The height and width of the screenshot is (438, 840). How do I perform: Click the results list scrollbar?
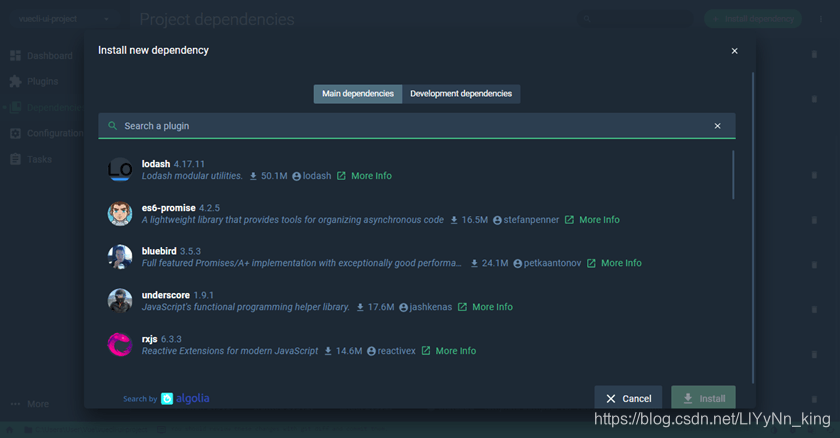(x=733, y=175)
